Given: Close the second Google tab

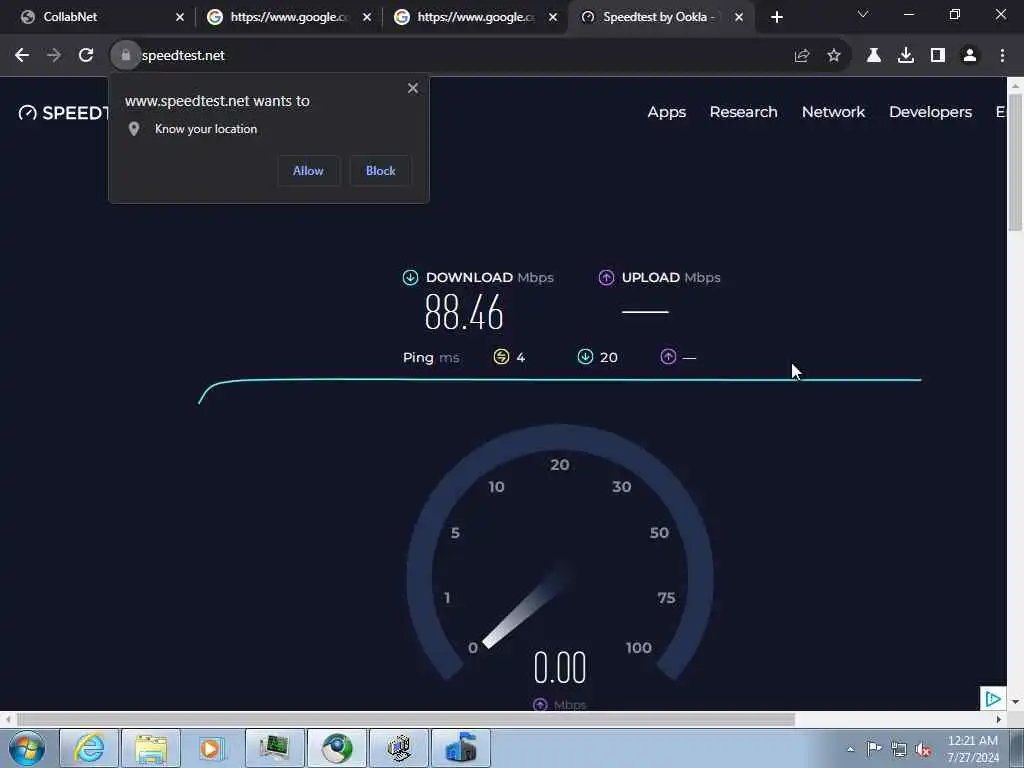Looking at the screenshot, I should (x=553, y=18).
